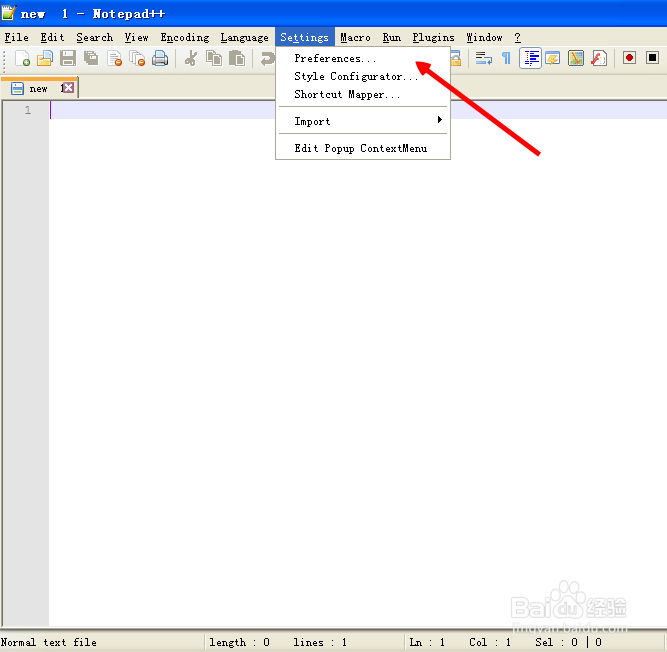
Task: Click the Paste clipboard icon
Action: pyautogui.click(x=237, y=58)
